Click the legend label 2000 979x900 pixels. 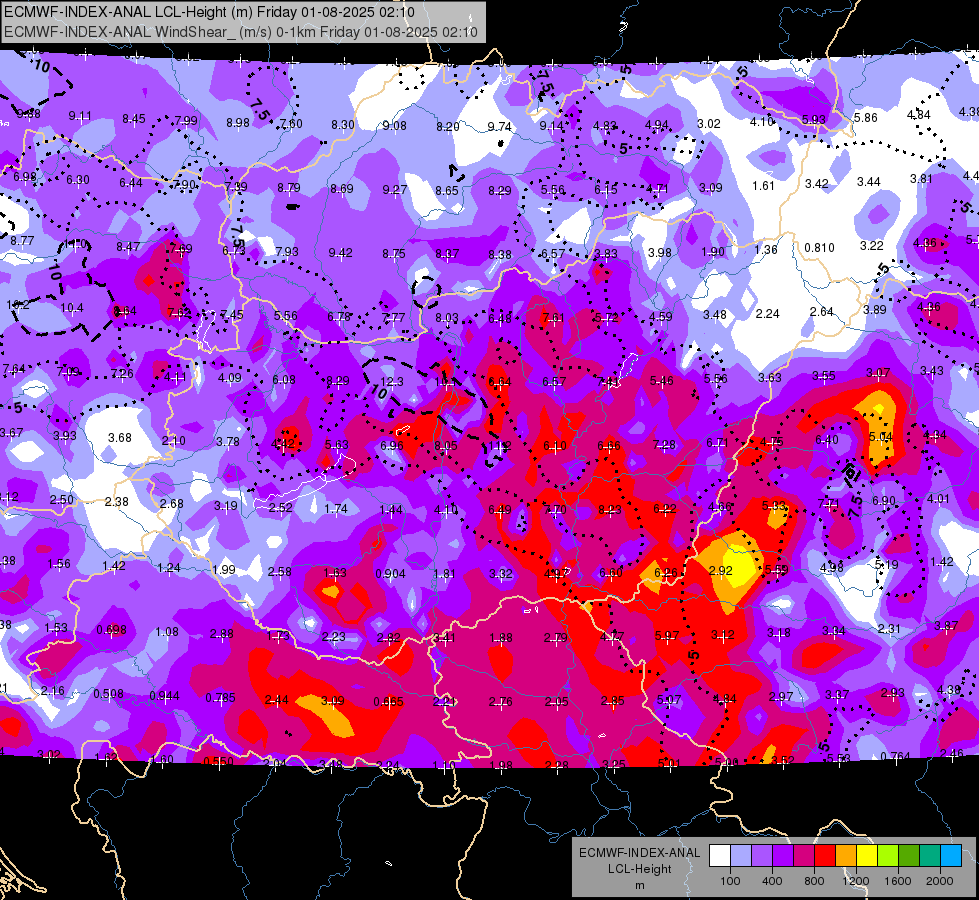coord(940,881)
